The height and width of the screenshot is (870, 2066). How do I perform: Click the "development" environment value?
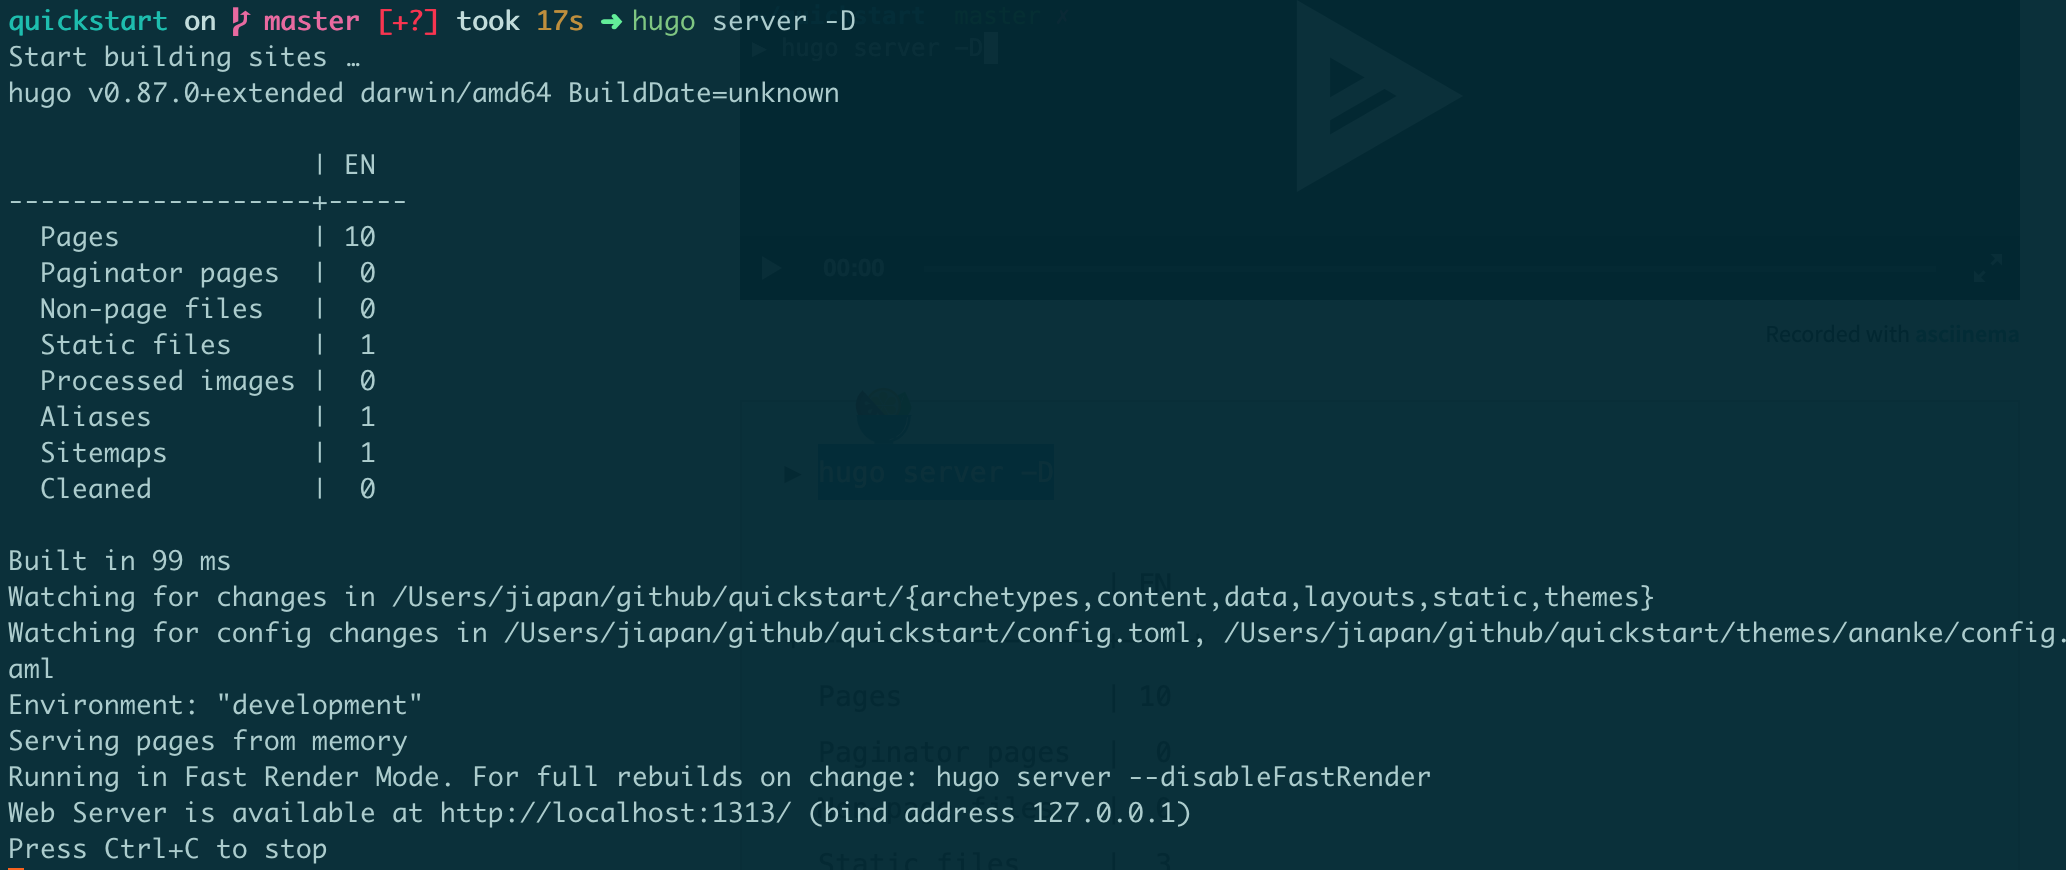click(319, 705)
